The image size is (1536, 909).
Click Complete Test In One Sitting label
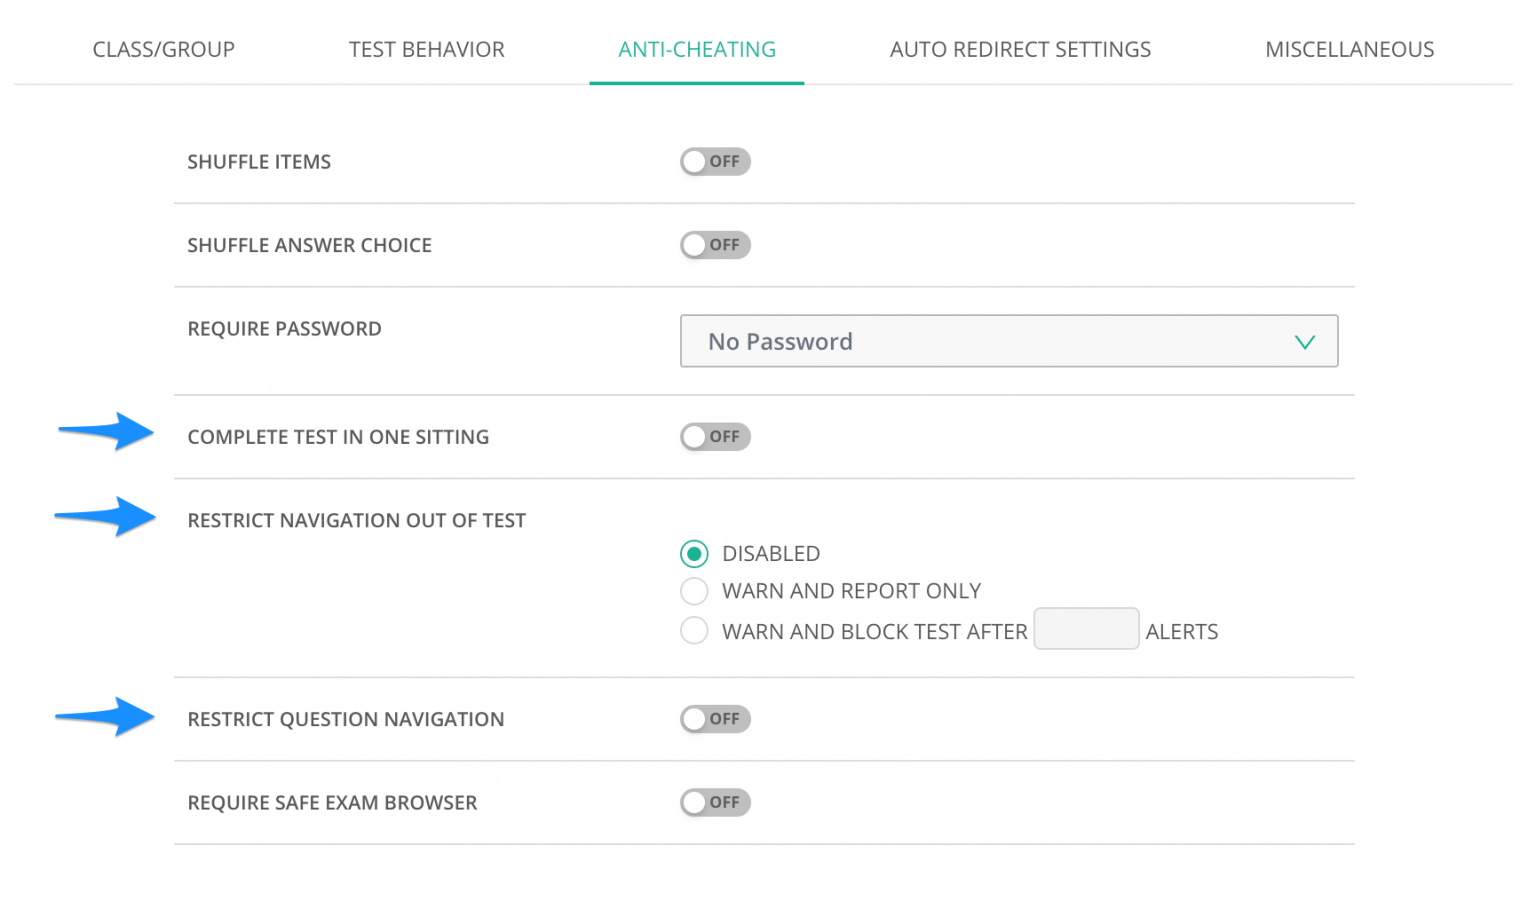338,437
